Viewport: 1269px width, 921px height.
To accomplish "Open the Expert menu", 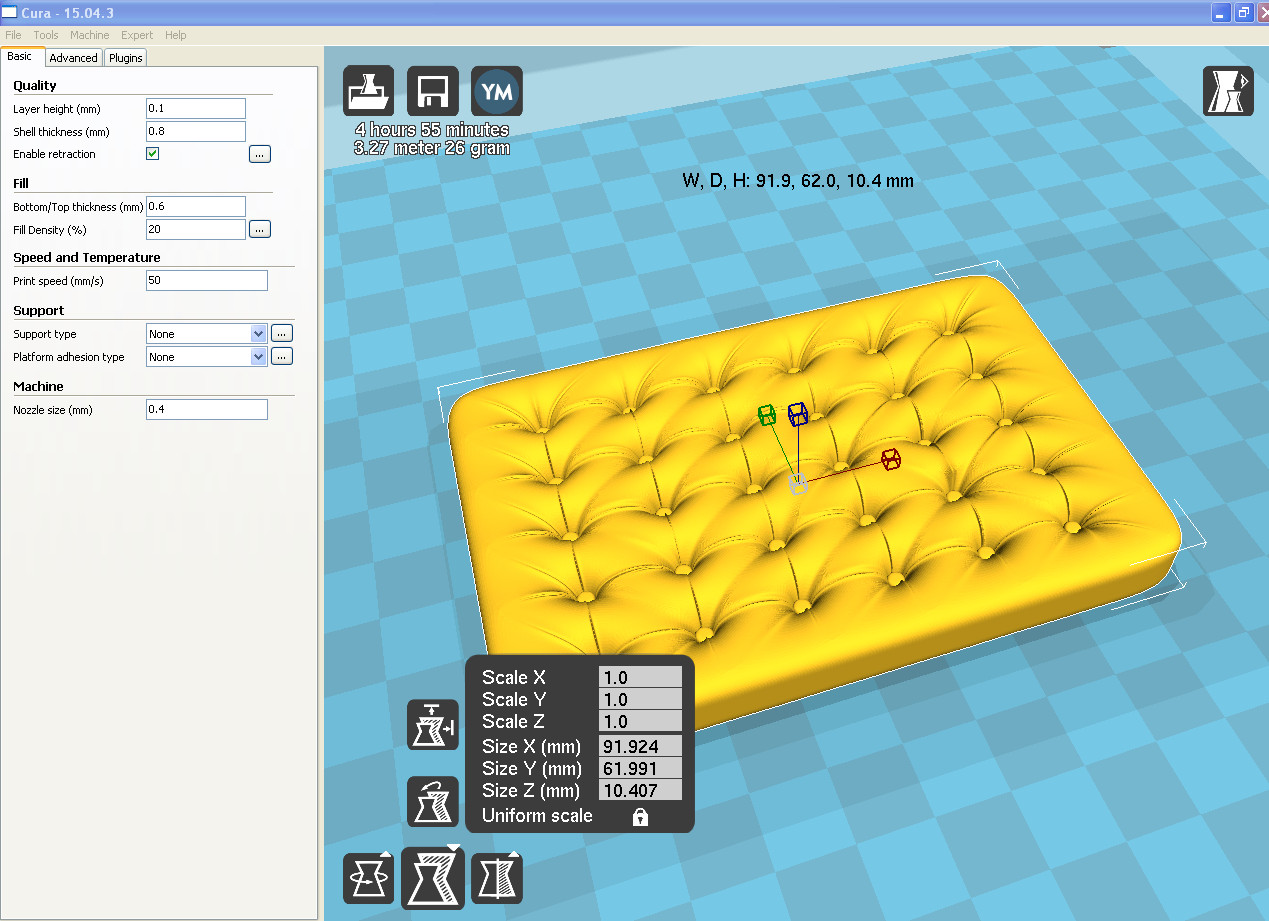I will click(137, 35).
